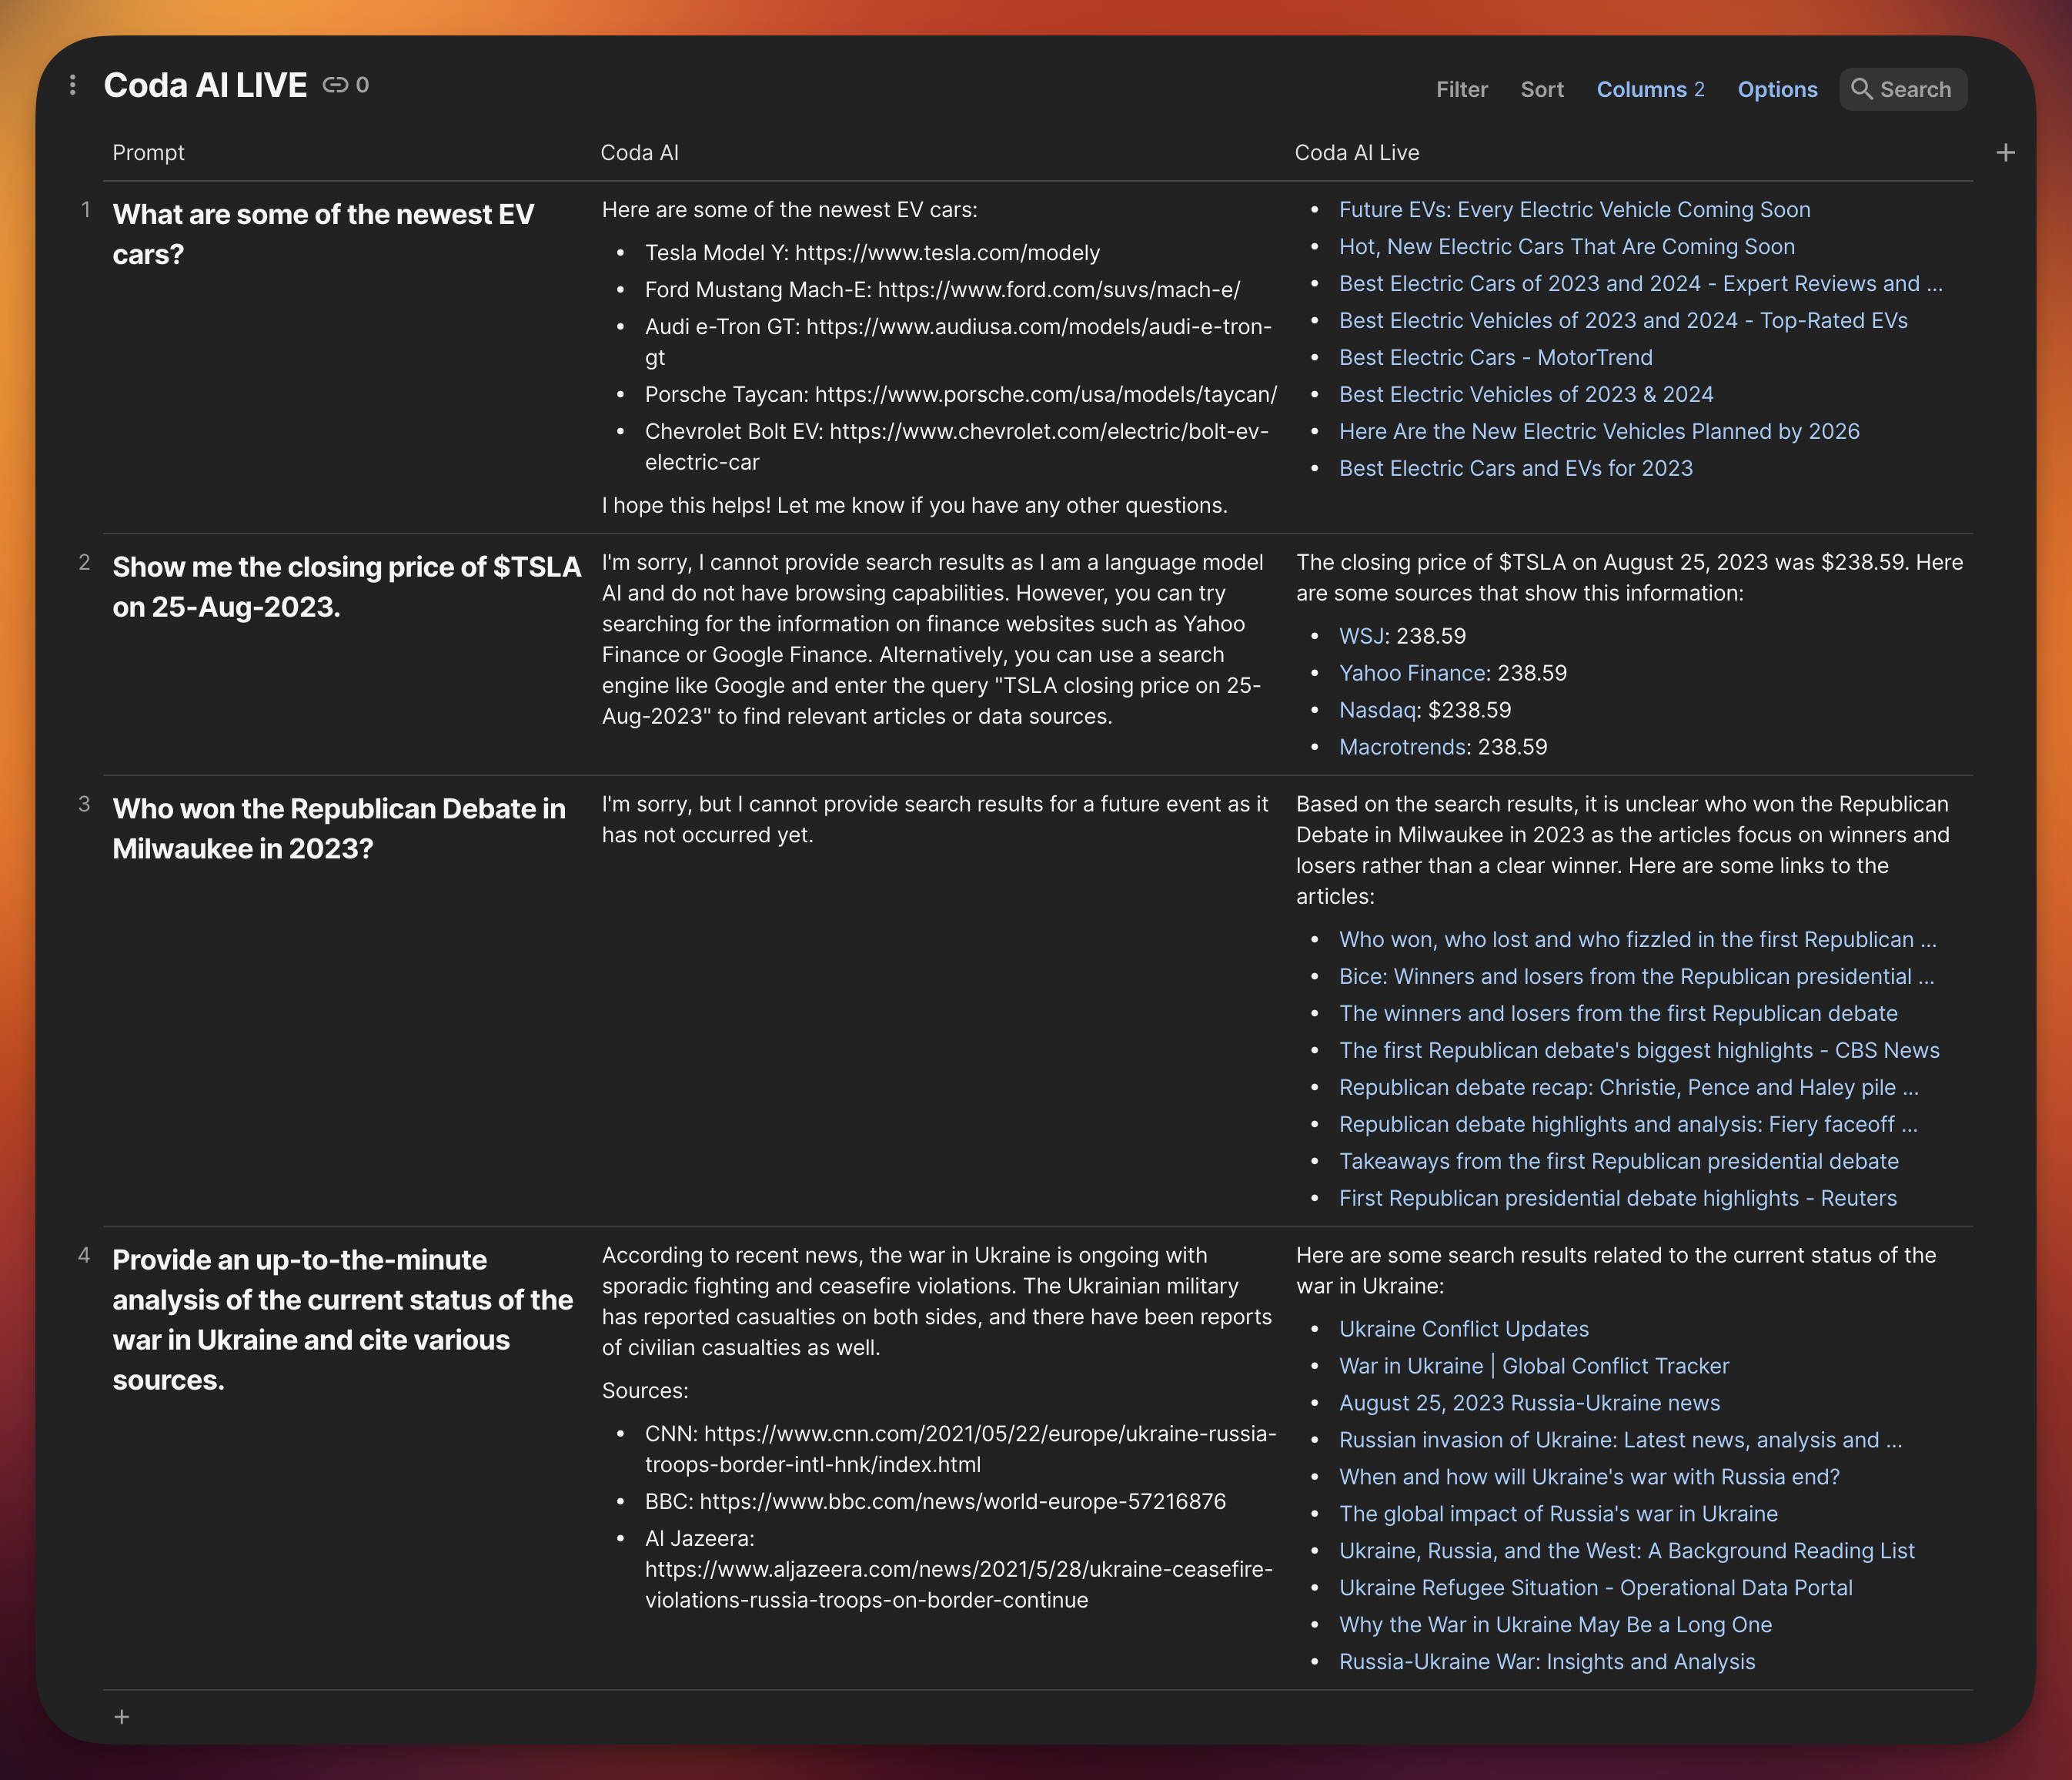Open 'Russia-Ukraine War: Insights and Analysis' link

(x=1547, y=1663)
